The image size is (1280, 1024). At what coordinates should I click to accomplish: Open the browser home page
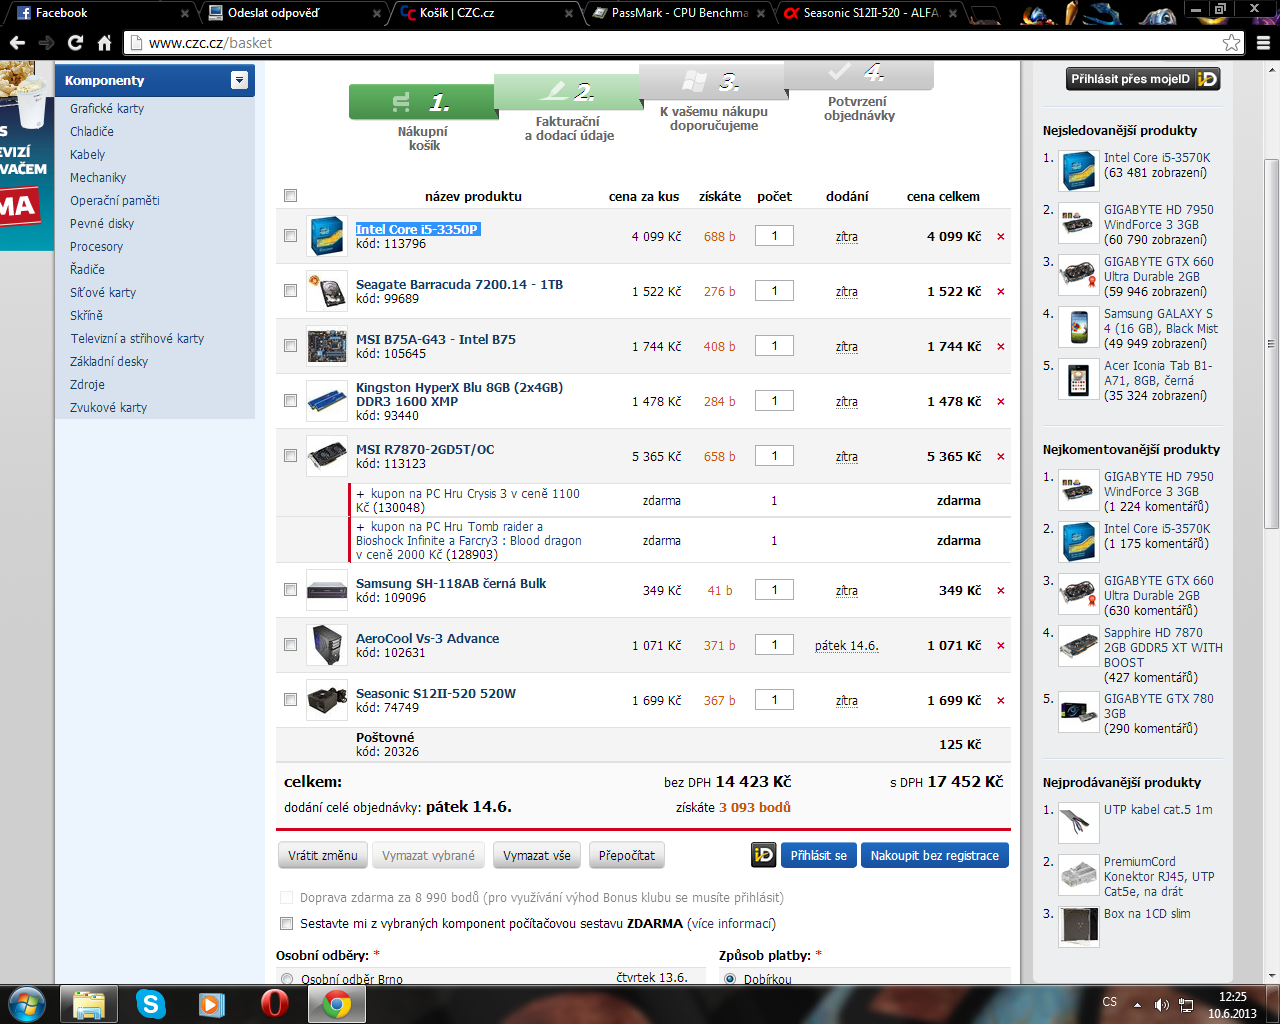coord(104,43)
